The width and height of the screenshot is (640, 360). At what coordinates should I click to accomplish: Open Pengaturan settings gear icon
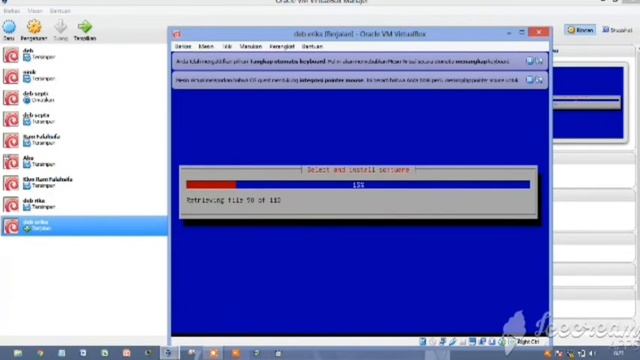(34, 28)
